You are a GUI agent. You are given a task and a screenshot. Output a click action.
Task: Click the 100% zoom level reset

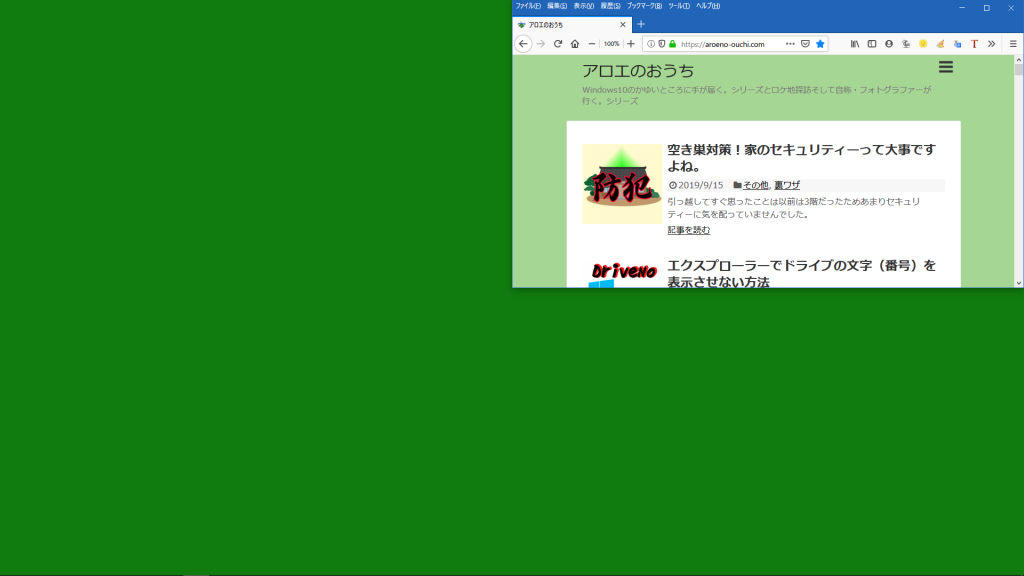point(611,44)
